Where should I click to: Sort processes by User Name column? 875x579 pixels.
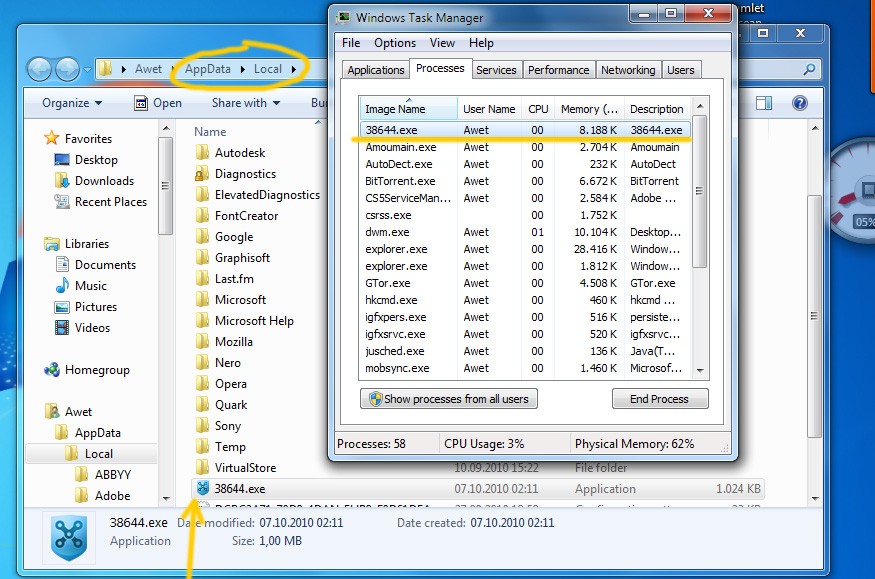click(489, 109)
